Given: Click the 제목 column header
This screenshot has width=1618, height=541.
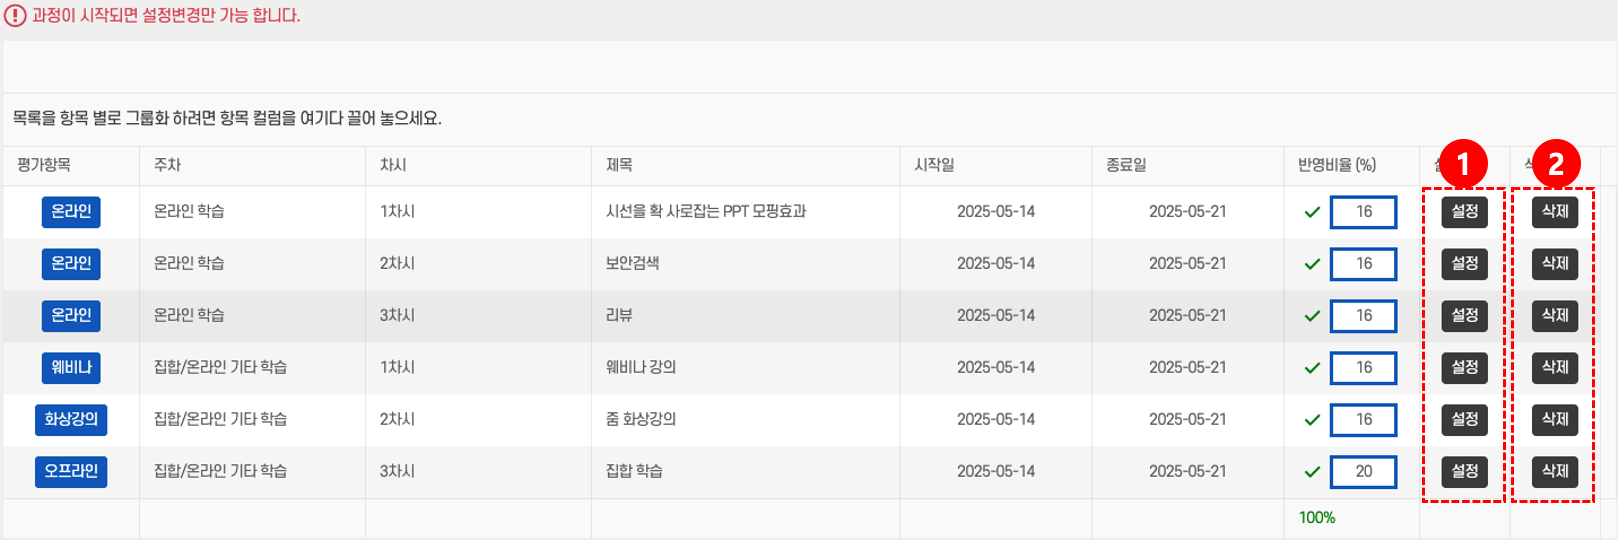Looking at the screenshot, I should tap(619, 165).
